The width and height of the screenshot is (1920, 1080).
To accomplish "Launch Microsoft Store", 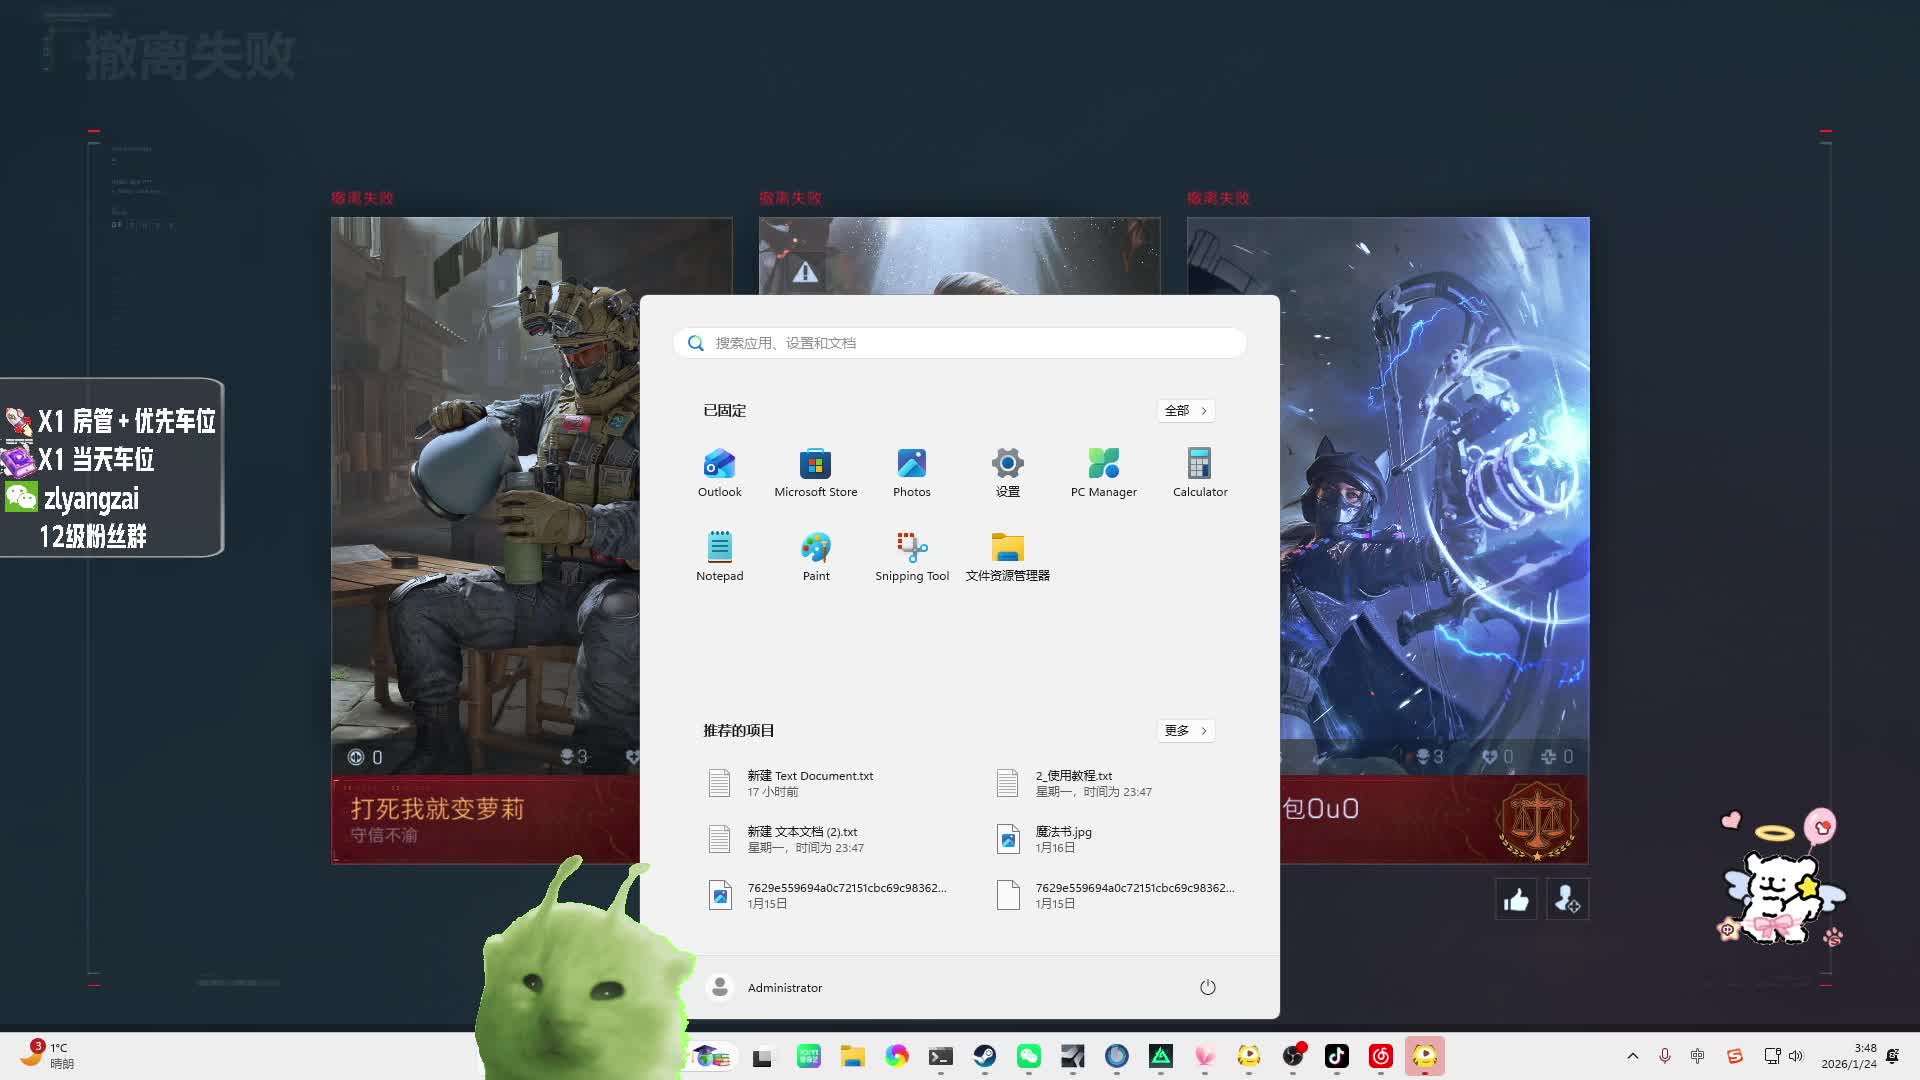I will coord(815,472).
